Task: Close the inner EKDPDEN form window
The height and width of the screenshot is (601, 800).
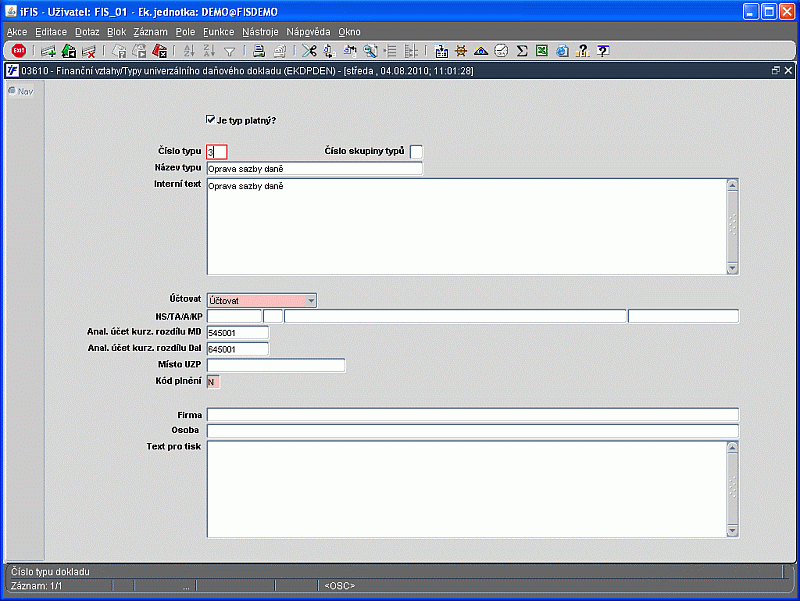Action: [x=788, y=70]
